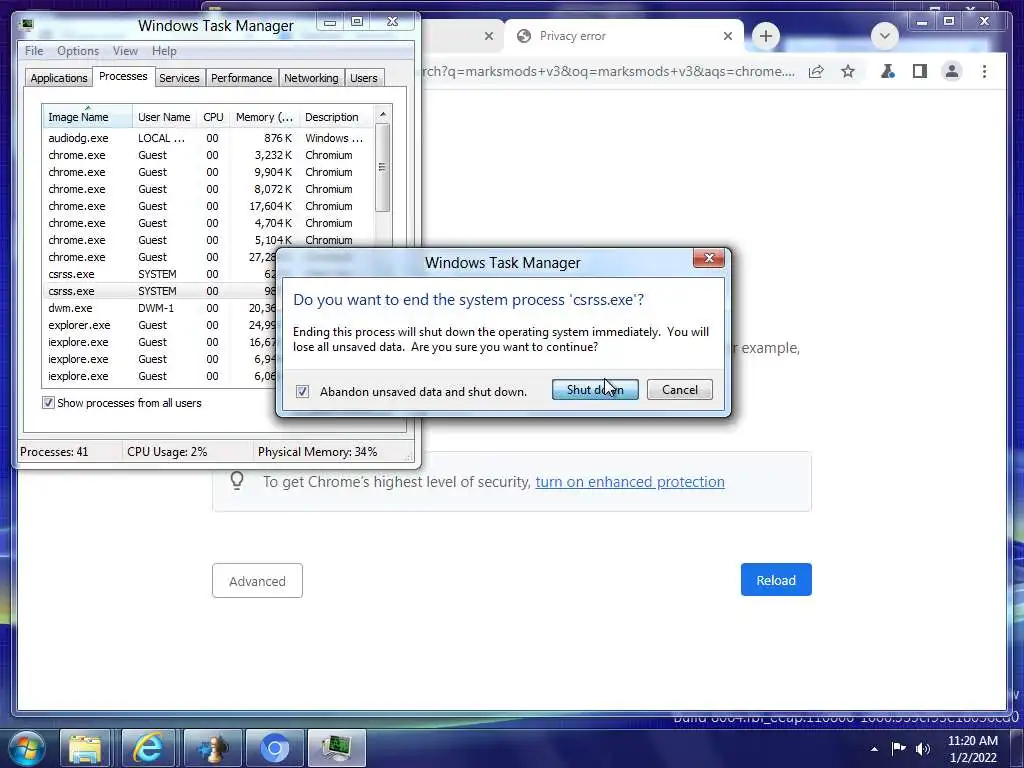Image resolution: width=1024 pixels, height=768 pixels.
Task: Click Shut down in the csrss.exe dialog
Action: tap(595, 390)
